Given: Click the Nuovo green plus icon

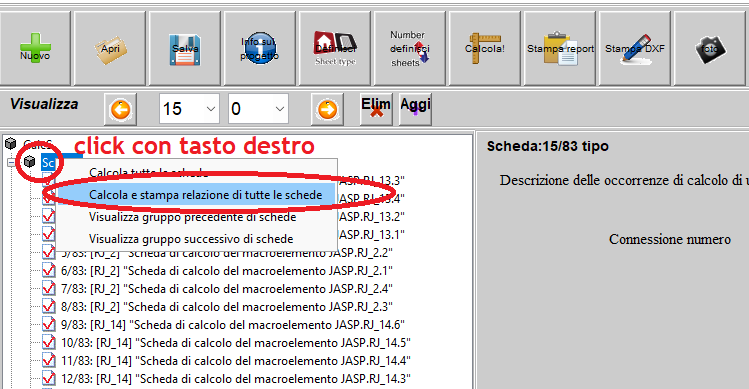Looking at the screenshot, I should (35, 49).
